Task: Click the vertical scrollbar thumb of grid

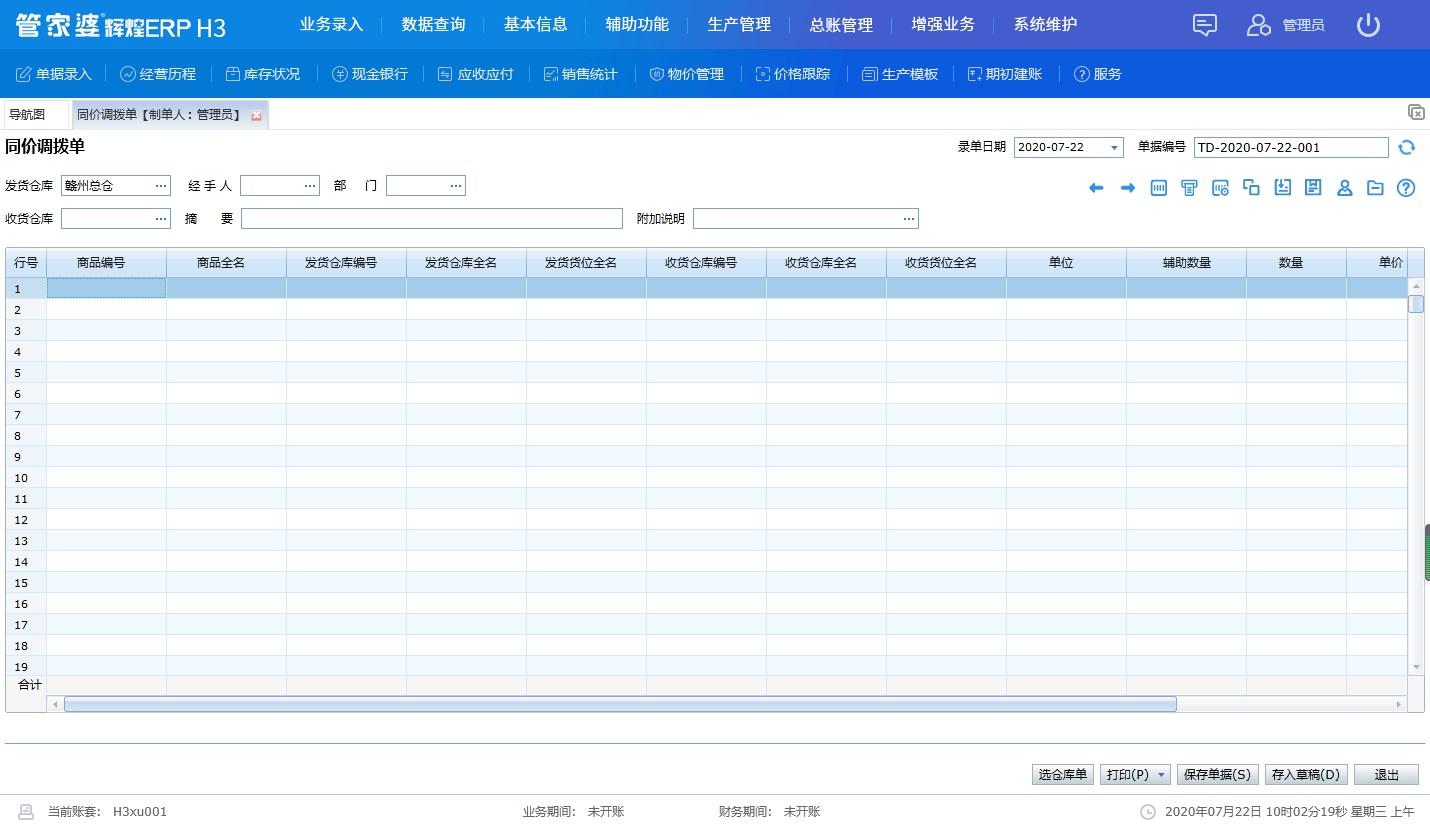Action: coord(1416,304)
